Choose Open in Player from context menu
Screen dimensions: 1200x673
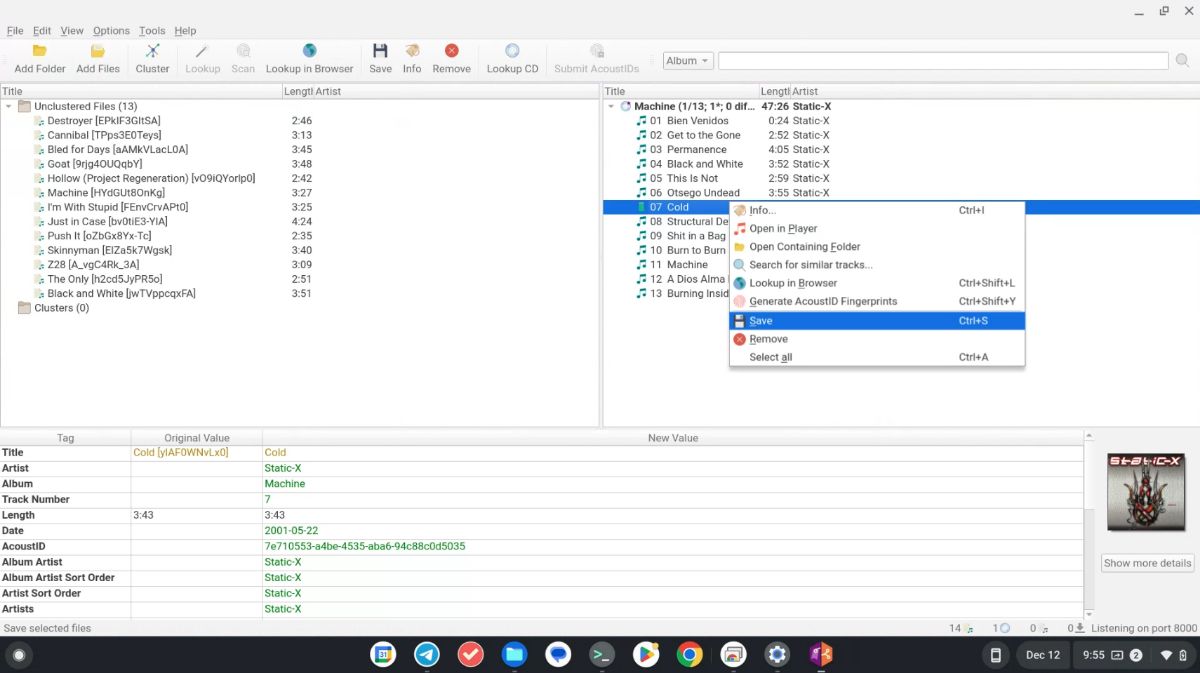(783, 228)
